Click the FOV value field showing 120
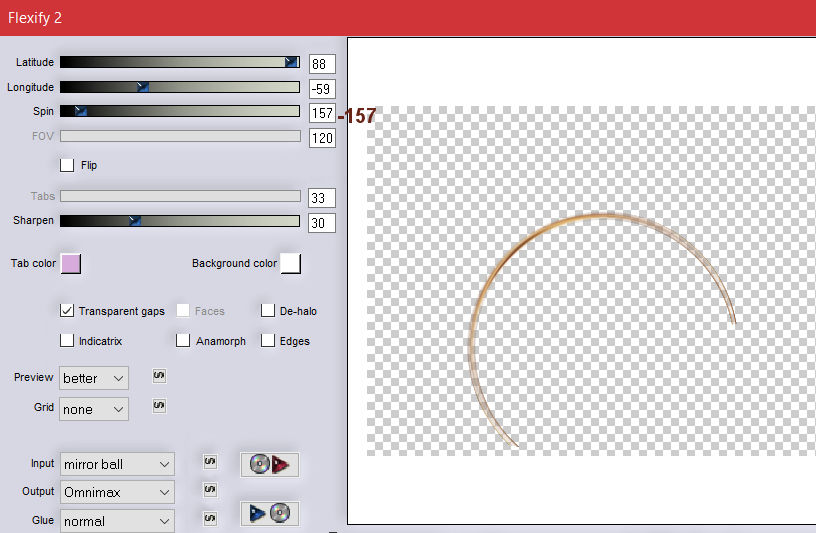Screen dimensions: 816x533 (322, 138)
